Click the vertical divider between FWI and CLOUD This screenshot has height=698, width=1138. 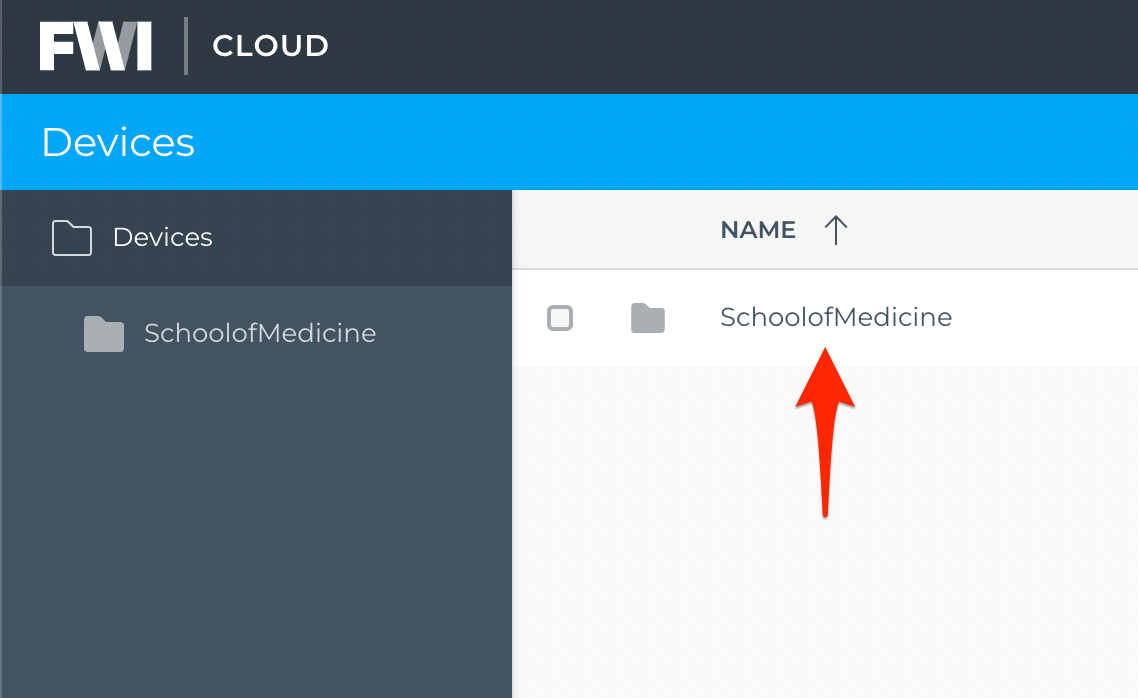click(186, 46)
